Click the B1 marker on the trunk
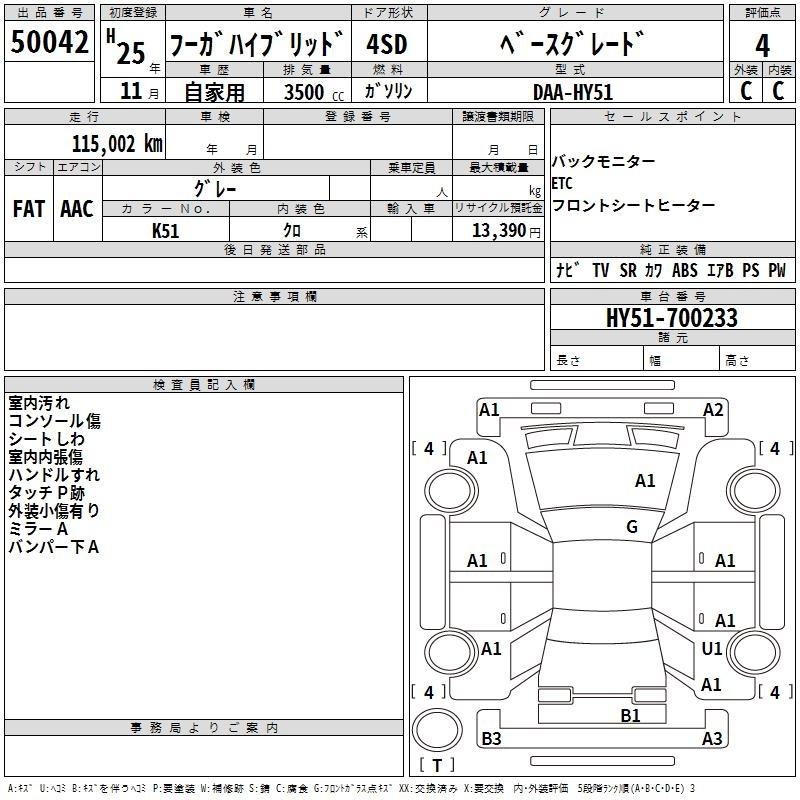Screen dimensions: 800x800 630,715
